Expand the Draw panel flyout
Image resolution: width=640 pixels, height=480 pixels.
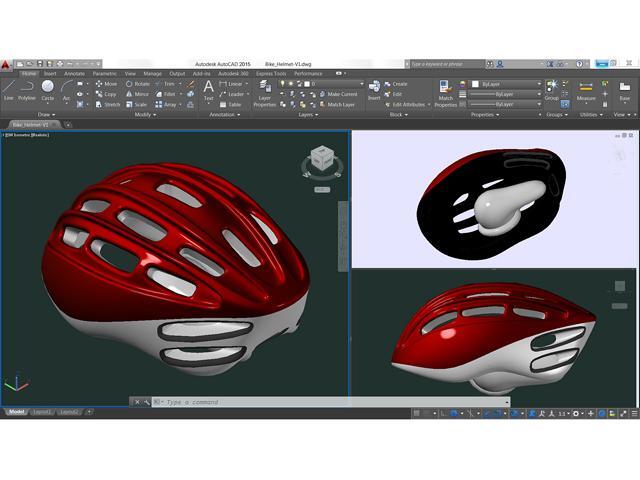[x=42, y=114]
